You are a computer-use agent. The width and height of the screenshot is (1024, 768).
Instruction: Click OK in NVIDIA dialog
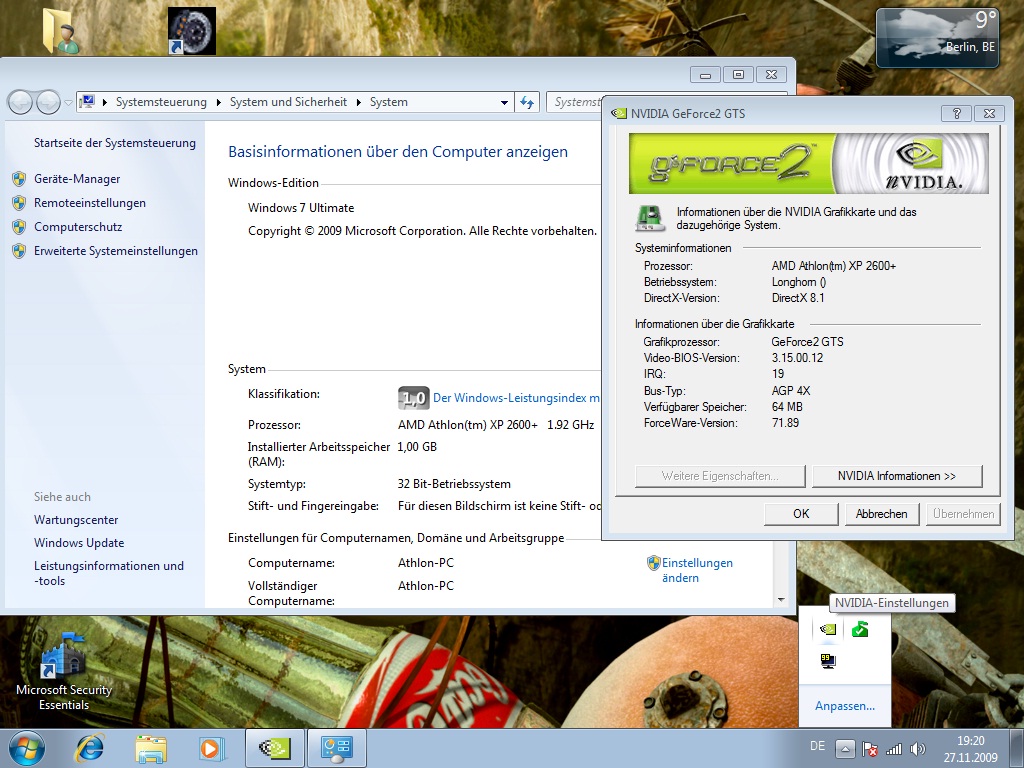(801, 514)
